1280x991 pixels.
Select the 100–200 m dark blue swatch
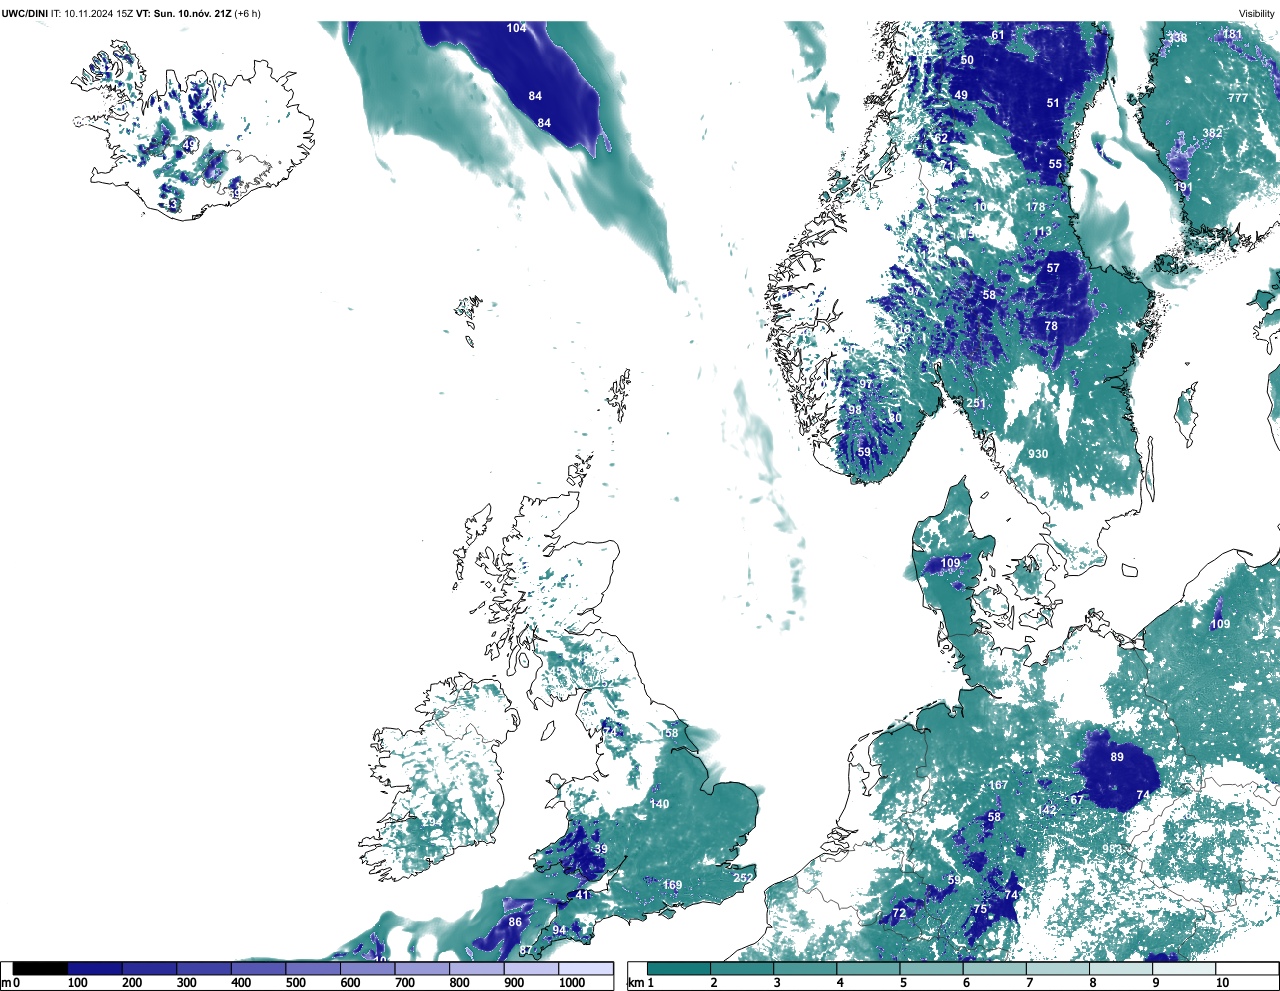pos(95,968)
